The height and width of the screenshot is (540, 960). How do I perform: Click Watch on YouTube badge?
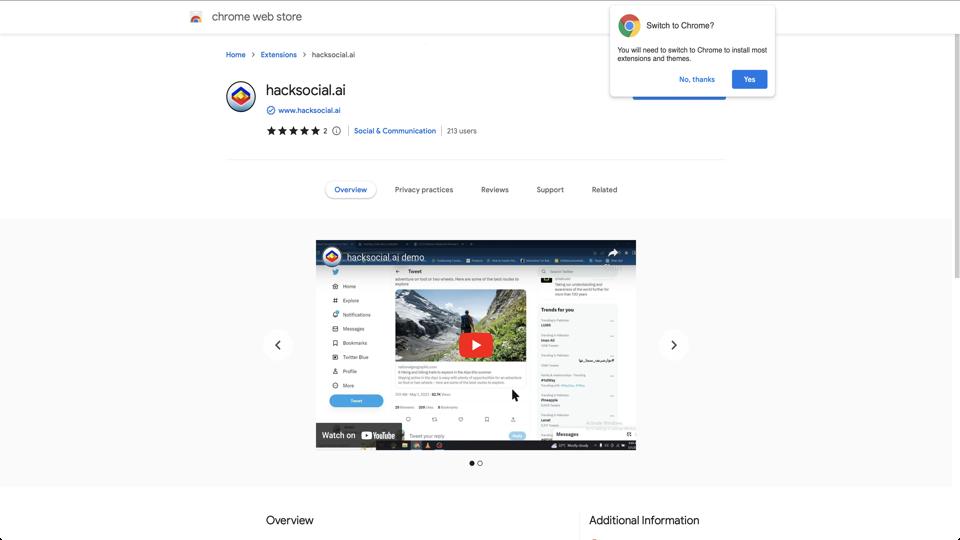[358, 435]
